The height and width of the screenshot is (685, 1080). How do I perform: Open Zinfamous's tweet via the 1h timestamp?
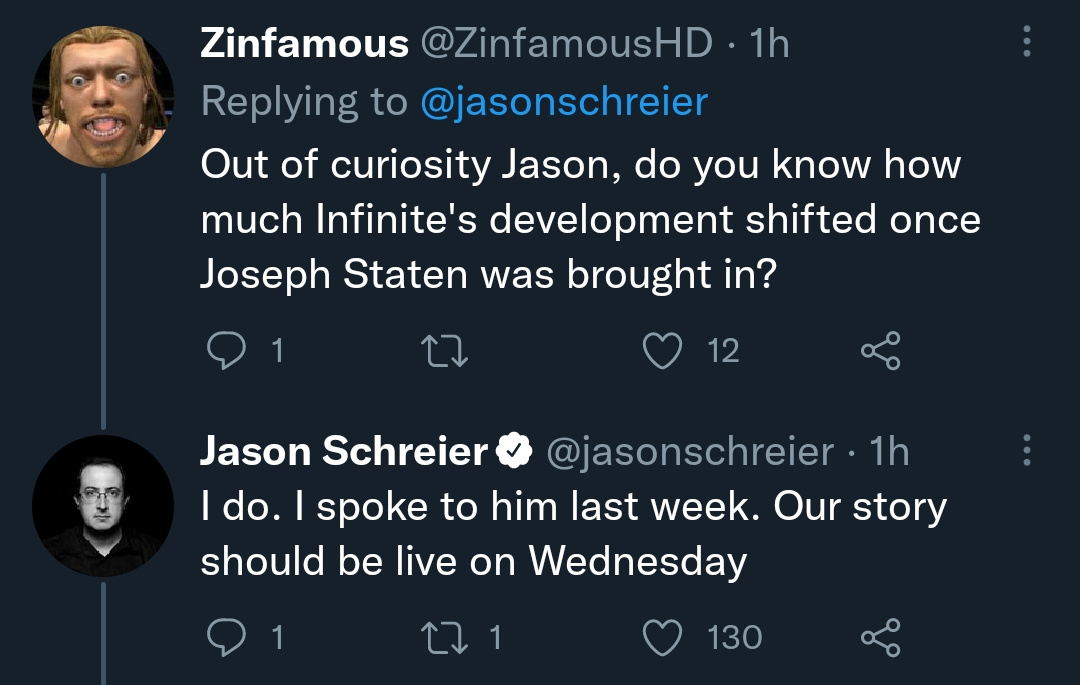pos(769,43)
